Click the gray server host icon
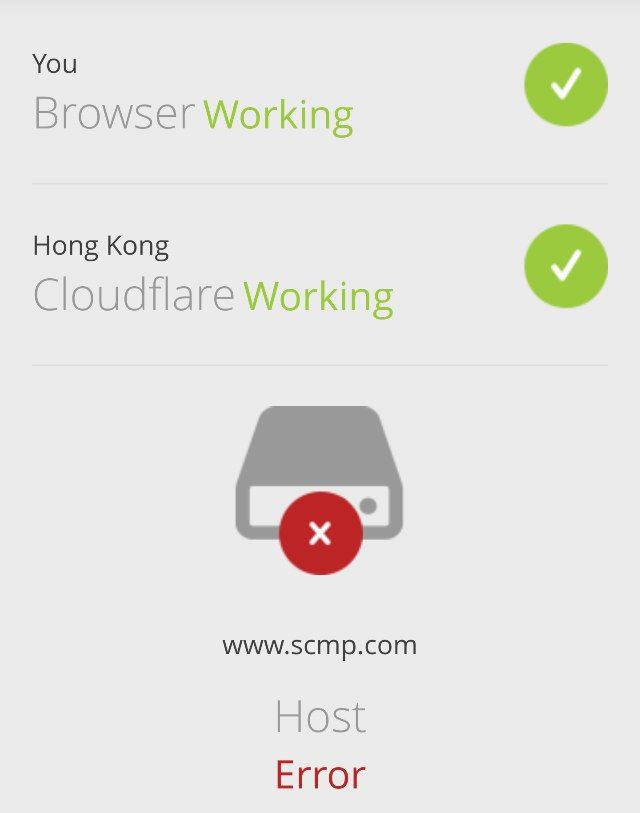 click(319, 472)
